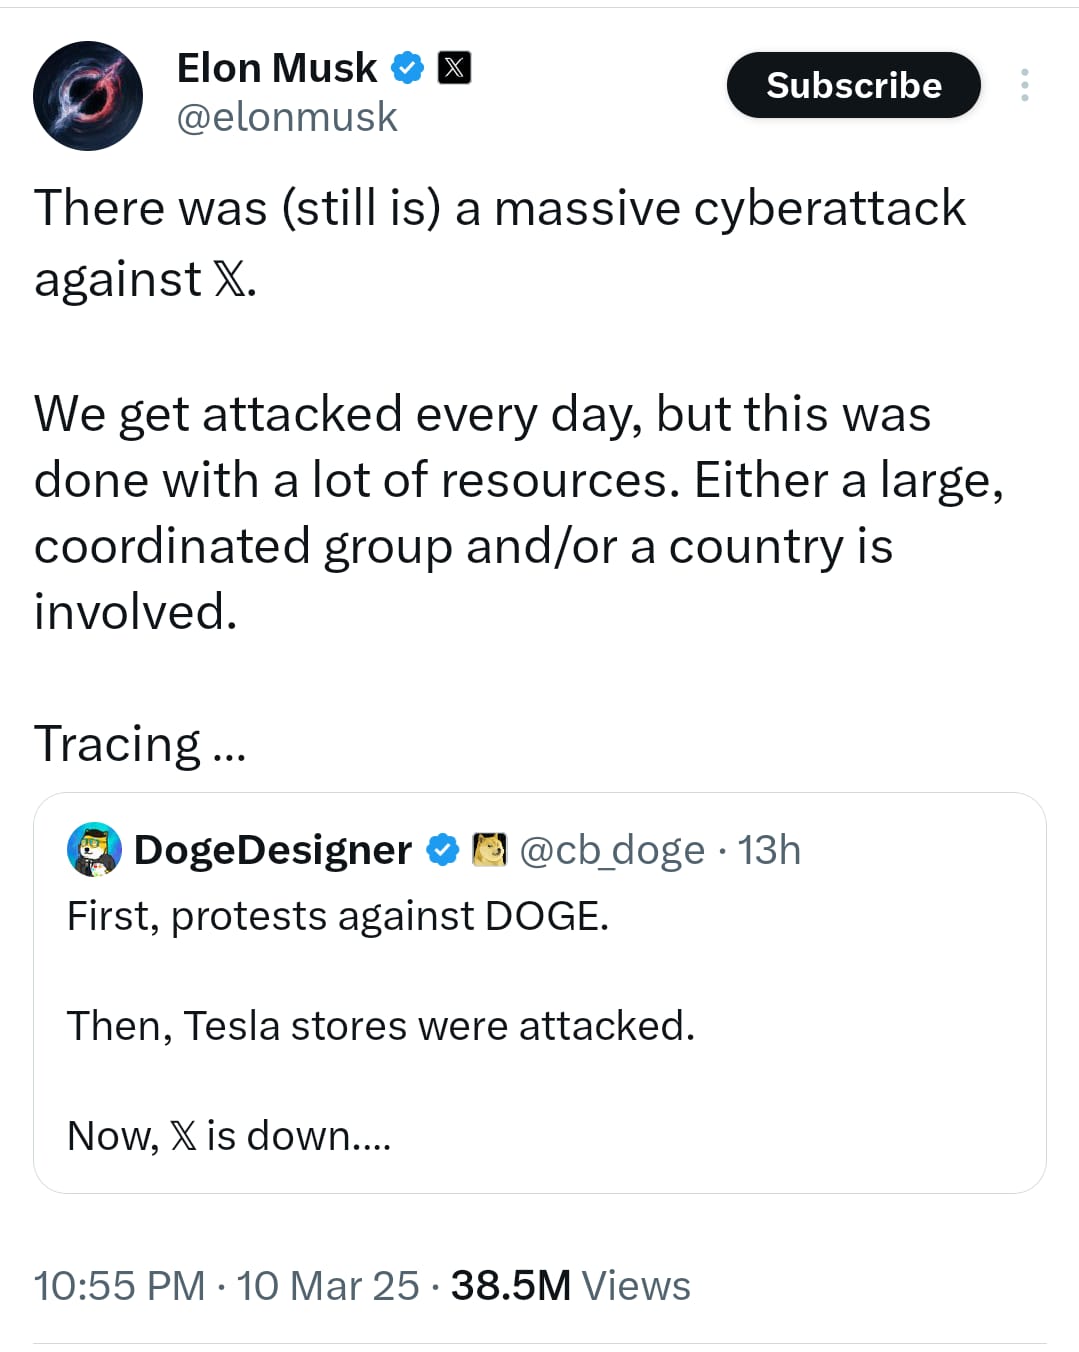Viewport: 1079px width, 1352px height.
Task: Click DogeDesigner's blue verified badge
Action: pyautogui.click(x=443, y=850)
